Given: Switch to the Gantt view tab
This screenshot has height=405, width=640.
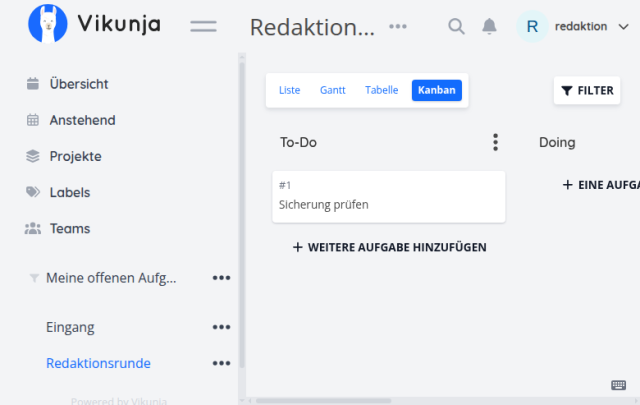Looking at the screenshot, I should point(333,90).
